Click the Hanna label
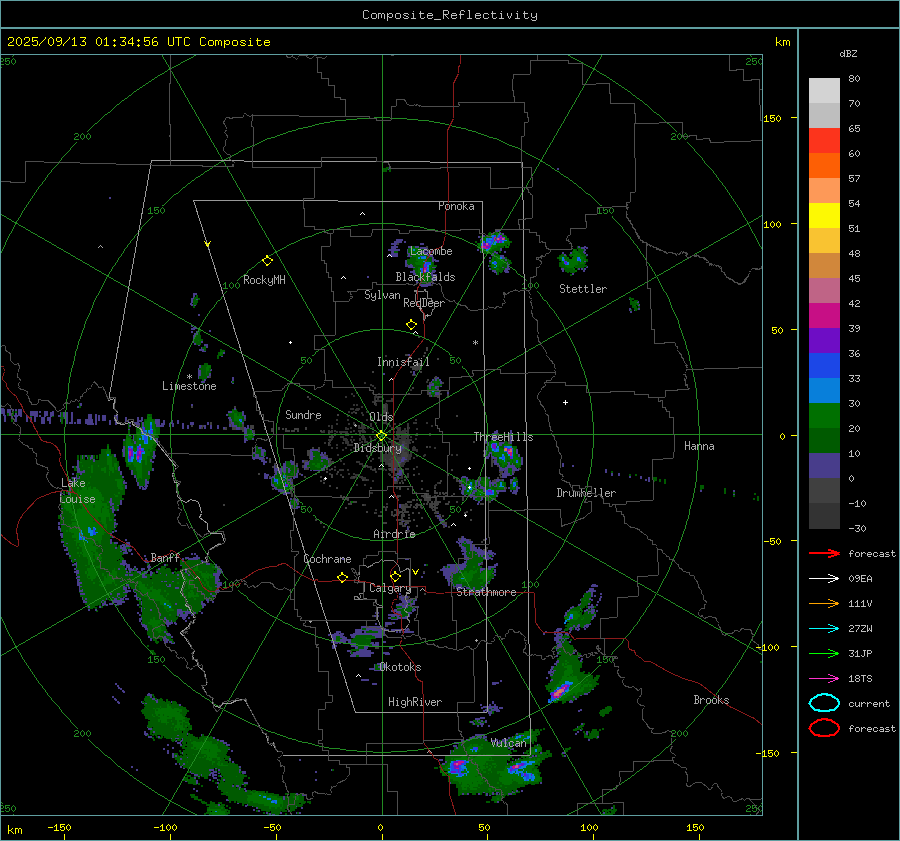 [699, 446]
